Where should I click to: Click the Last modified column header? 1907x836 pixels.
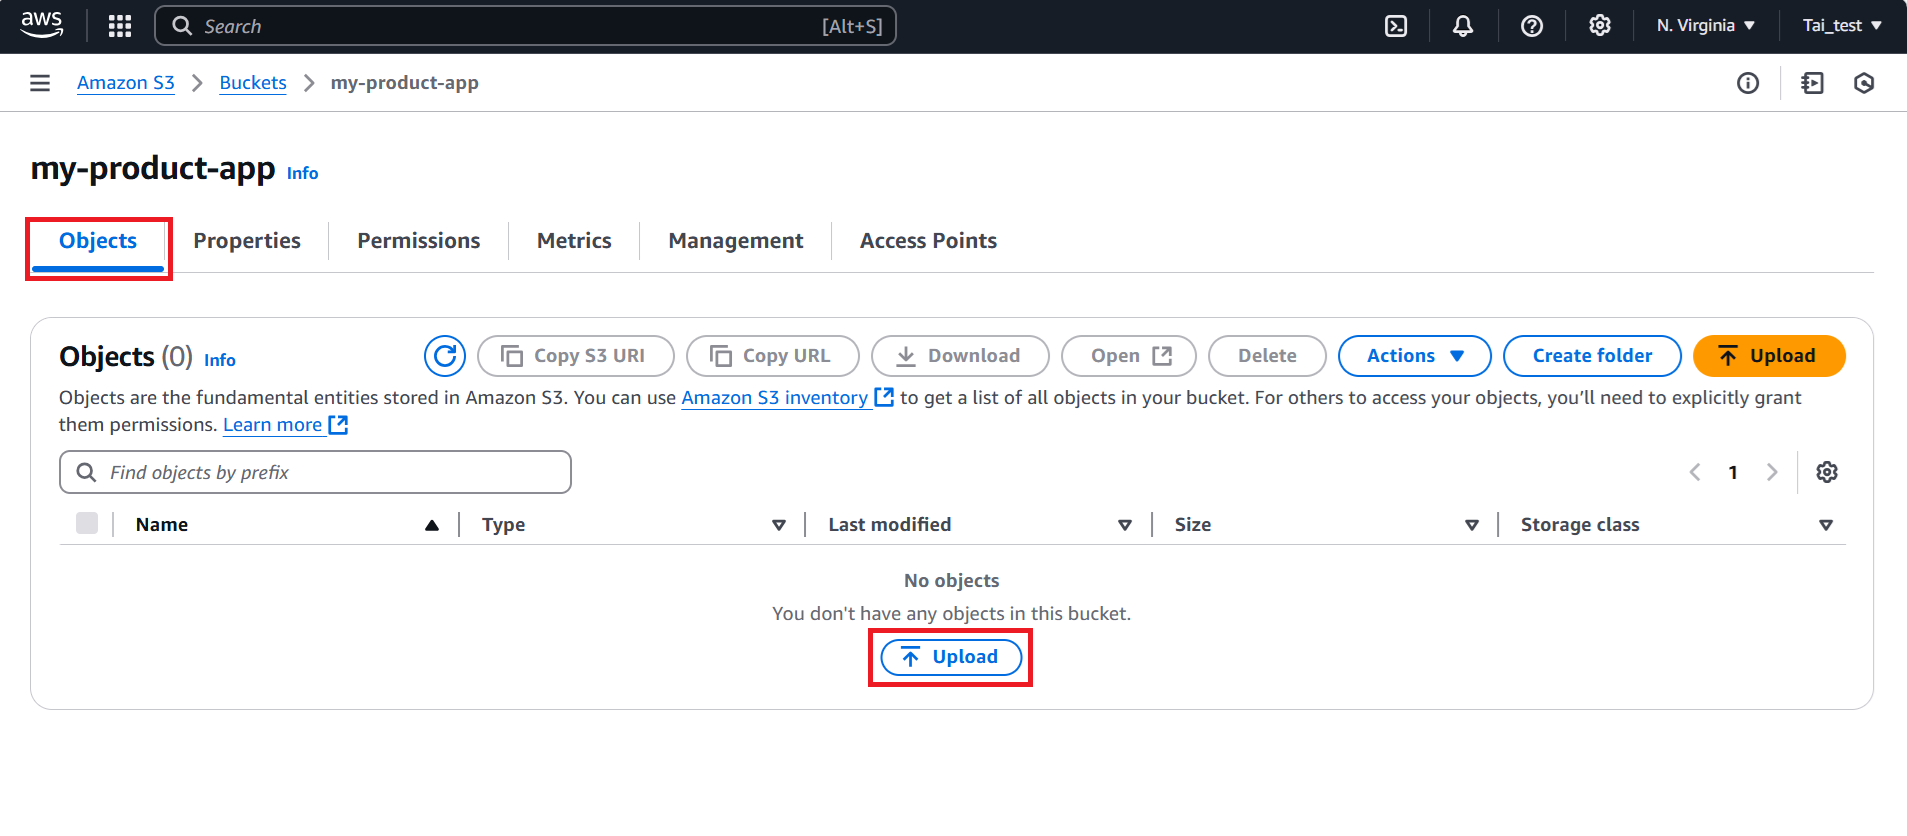coord(890,525)
